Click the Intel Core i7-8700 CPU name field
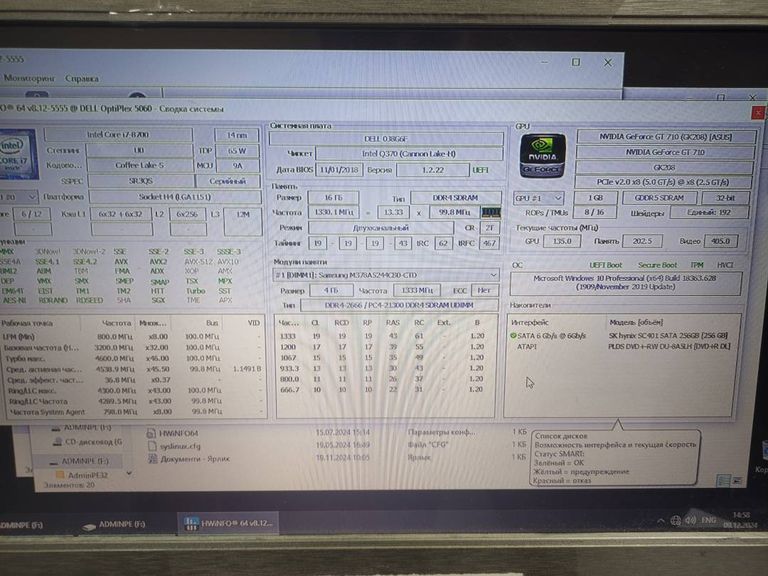 (118, 134)
